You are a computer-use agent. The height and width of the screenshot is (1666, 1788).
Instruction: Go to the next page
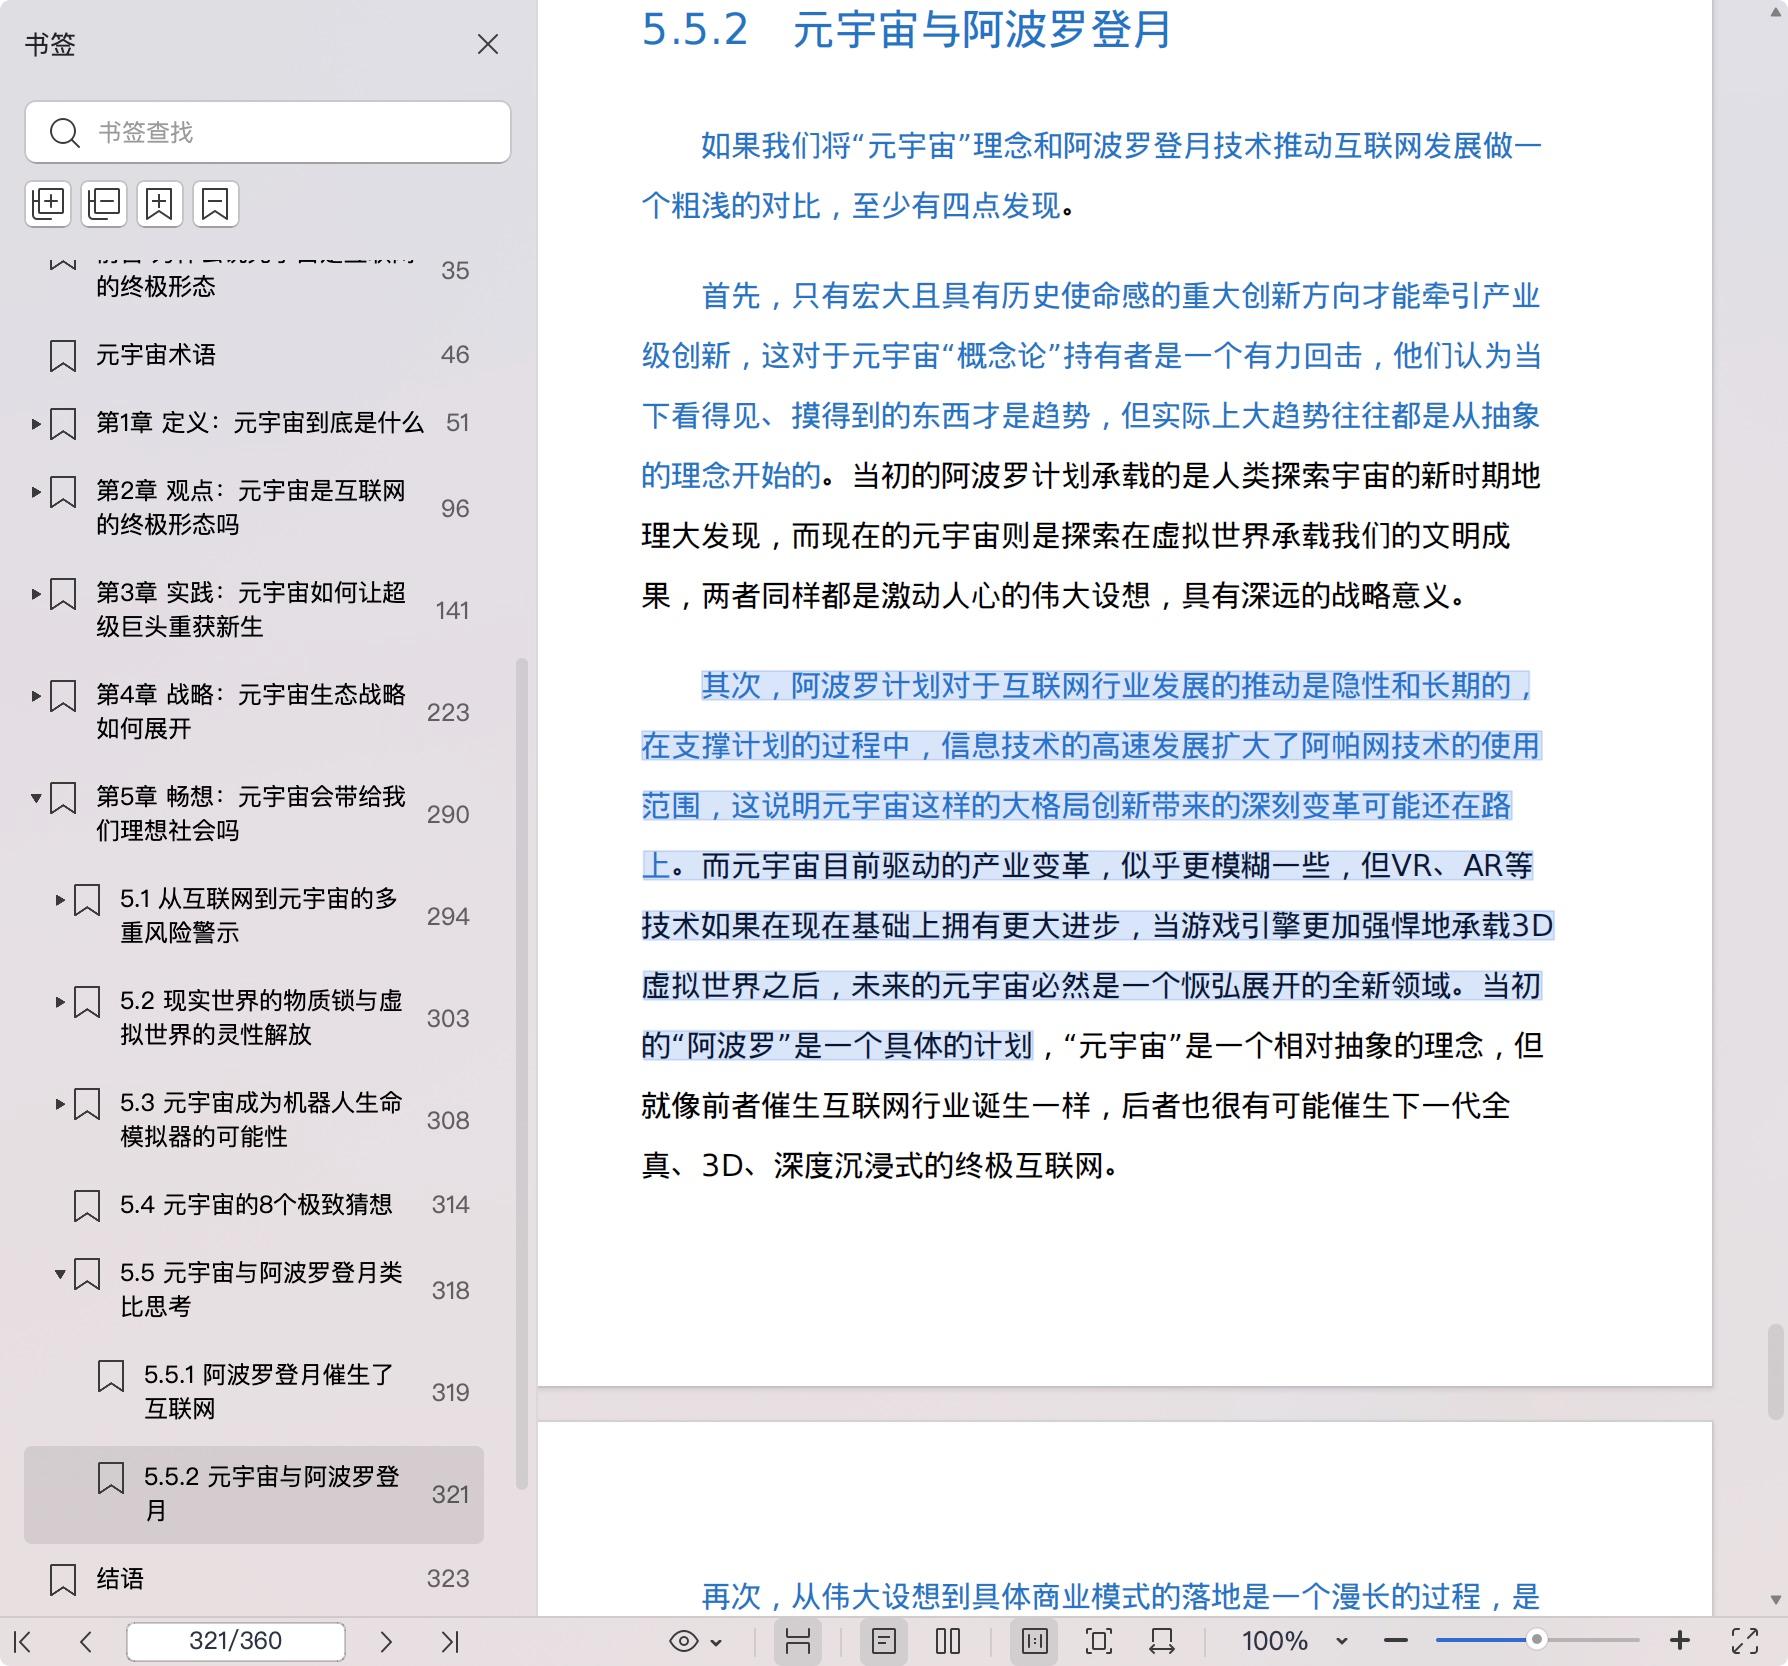(x=386, y=1641)
